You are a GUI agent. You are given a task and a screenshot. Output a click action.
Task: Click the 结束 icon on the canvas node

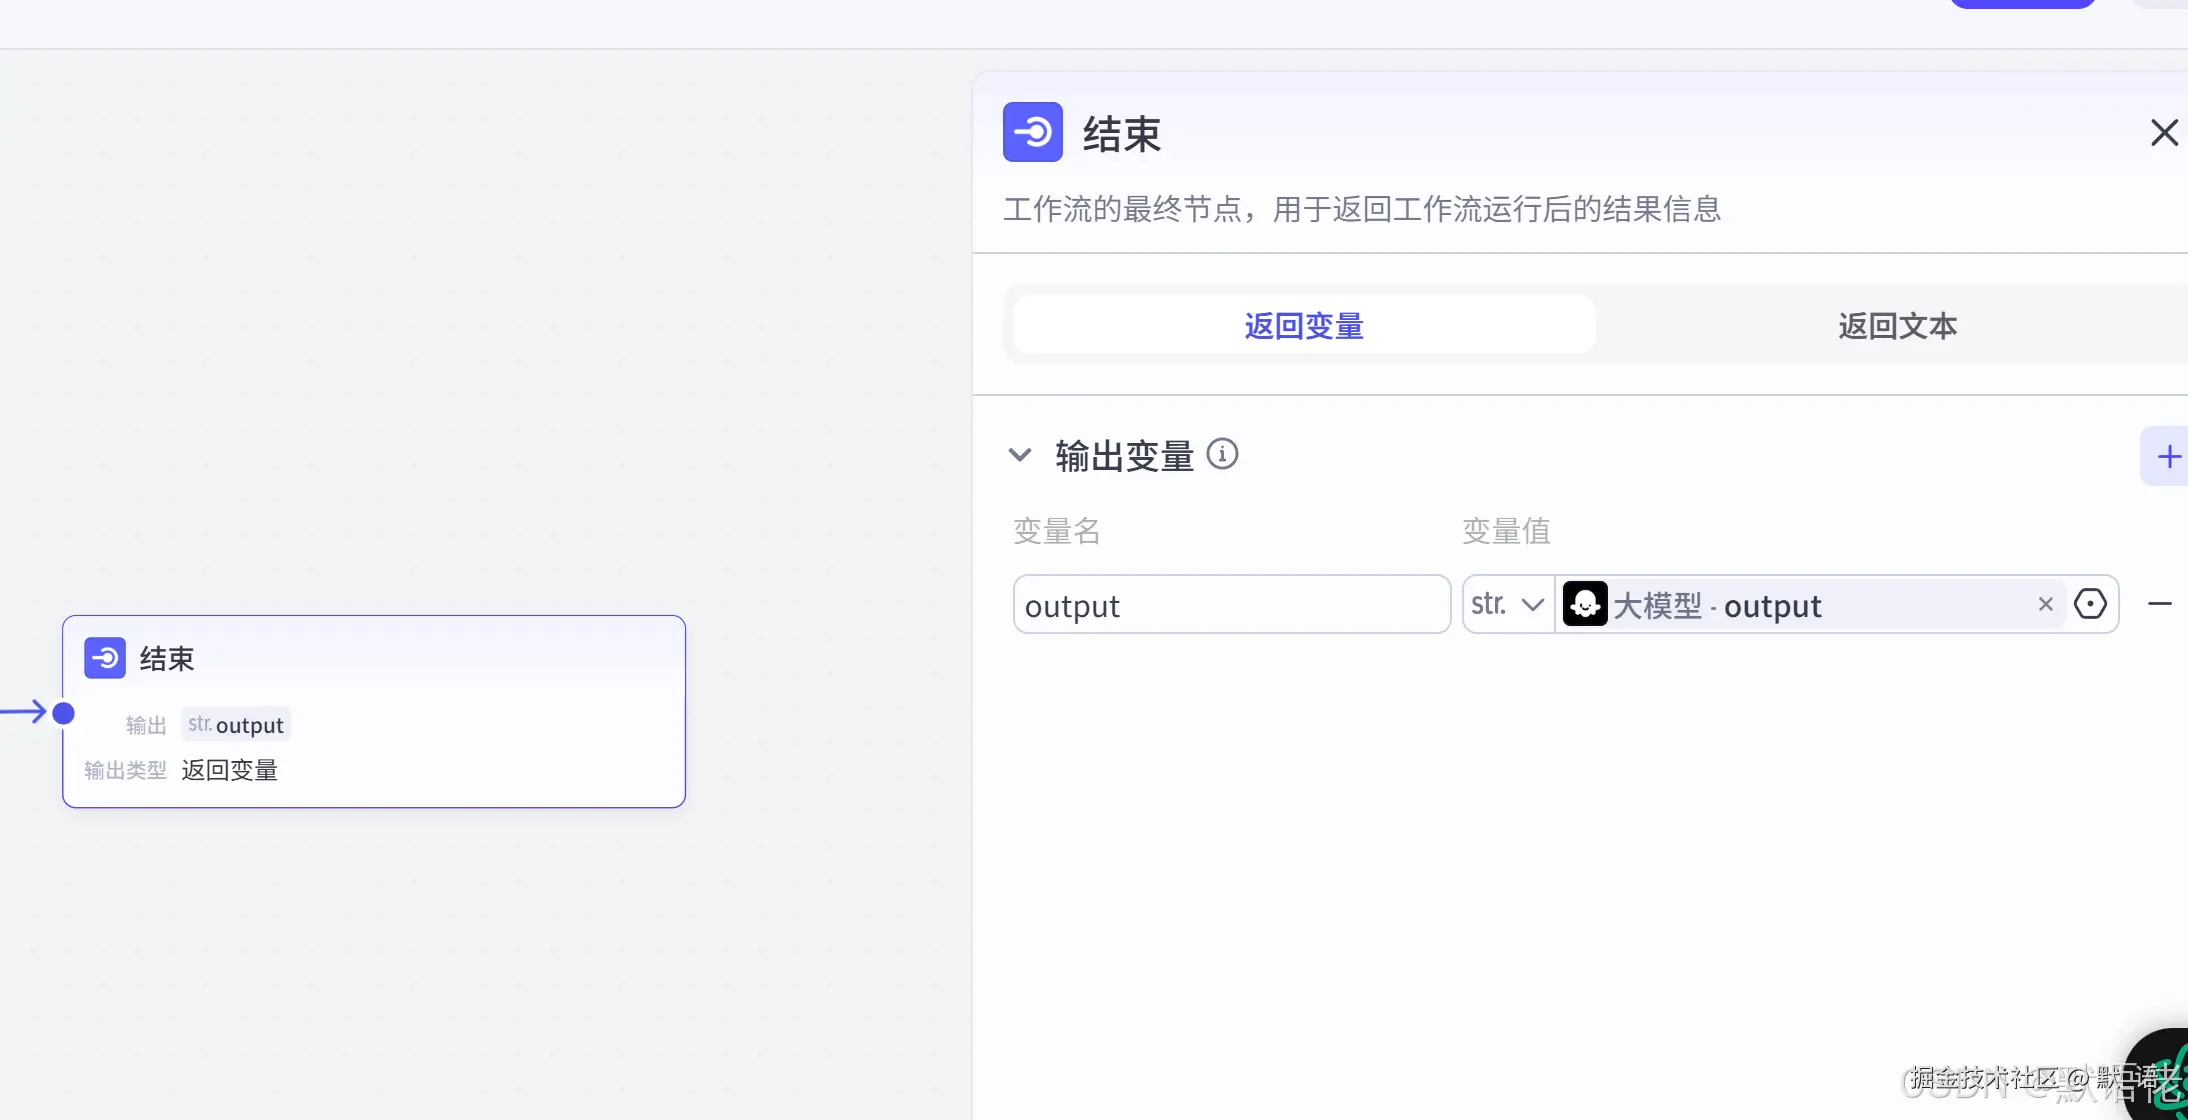coord(104,658)
